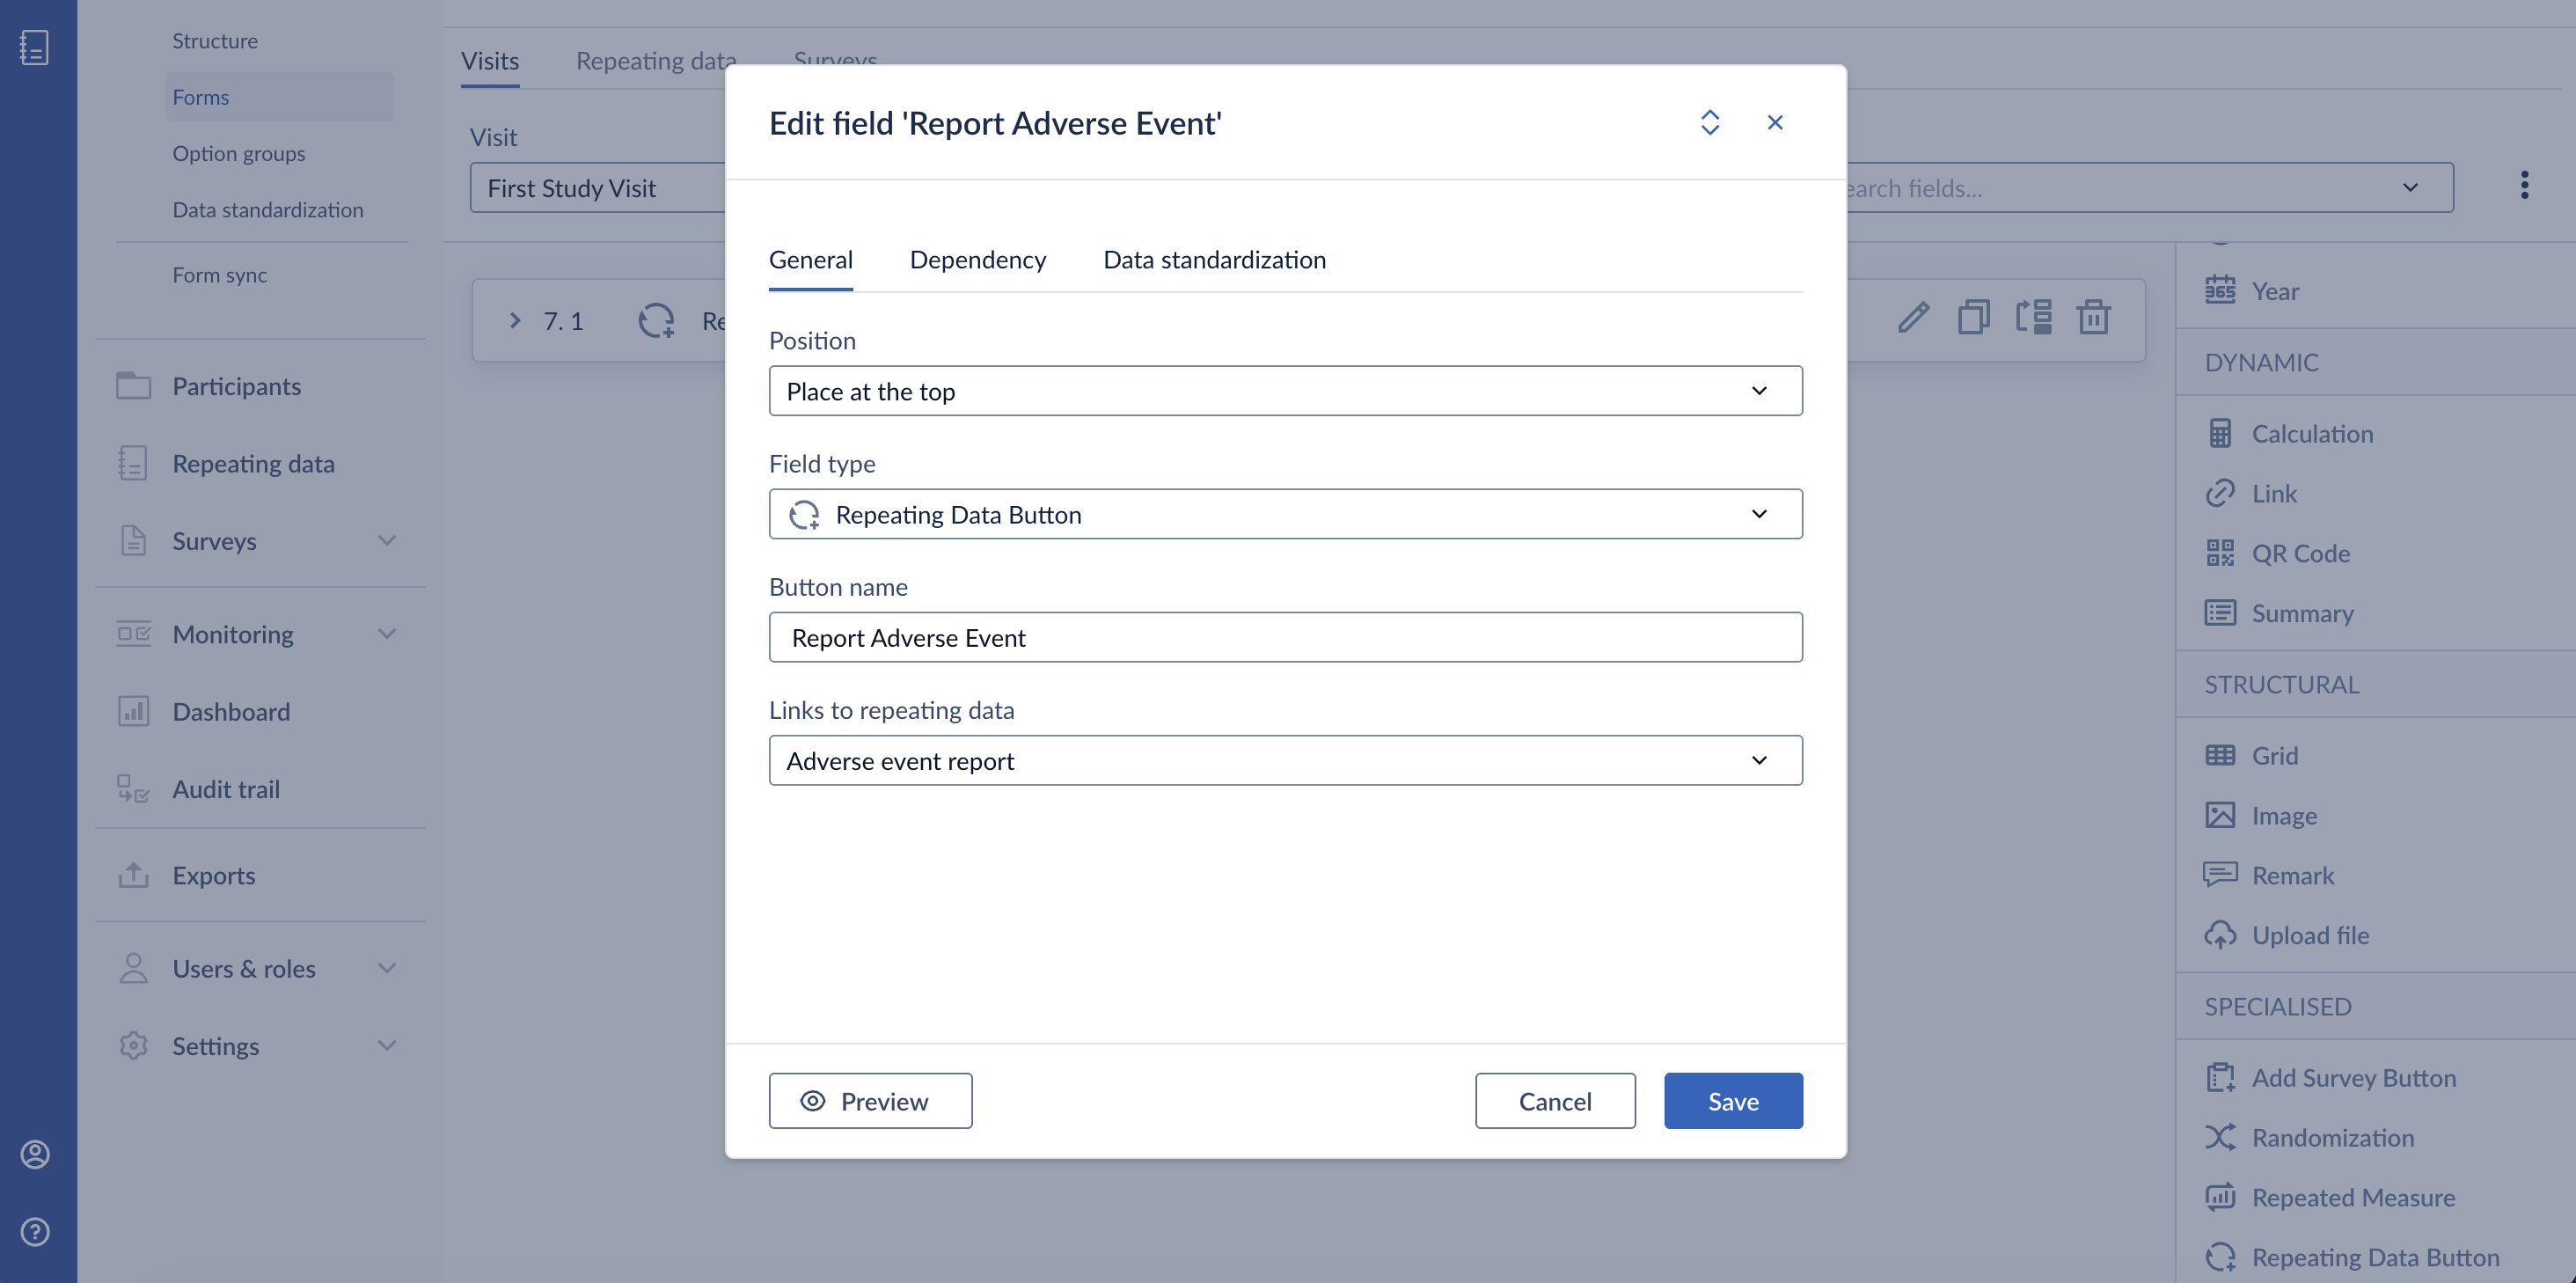Click the three-dot more options menu
This screenshot has width=2576, height=1283.
[x=2524, y=185]
